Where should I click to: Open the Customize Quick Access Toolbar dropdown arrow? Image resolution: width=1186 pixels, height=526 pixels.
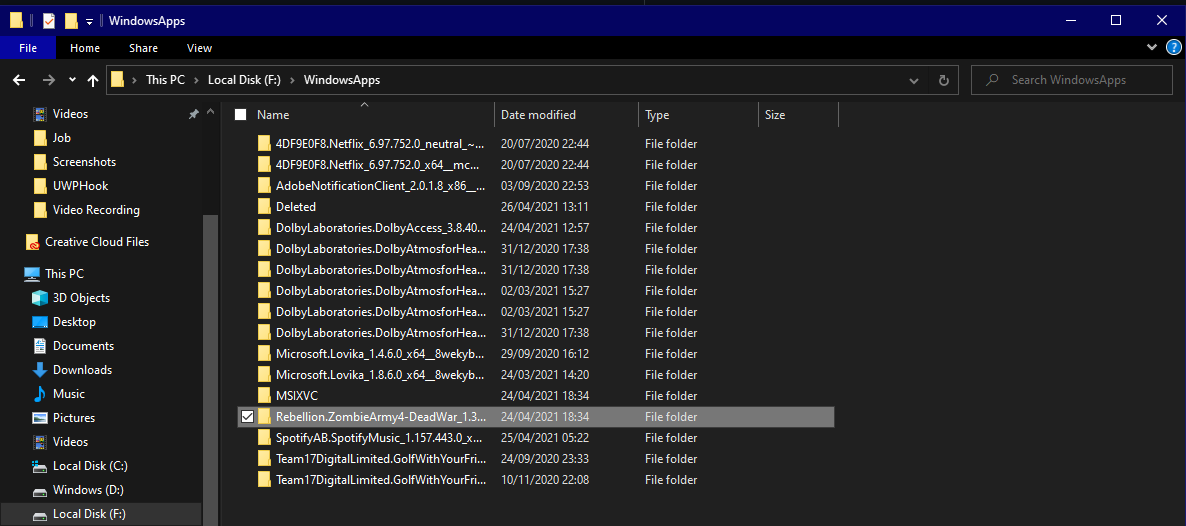[89, 21]
